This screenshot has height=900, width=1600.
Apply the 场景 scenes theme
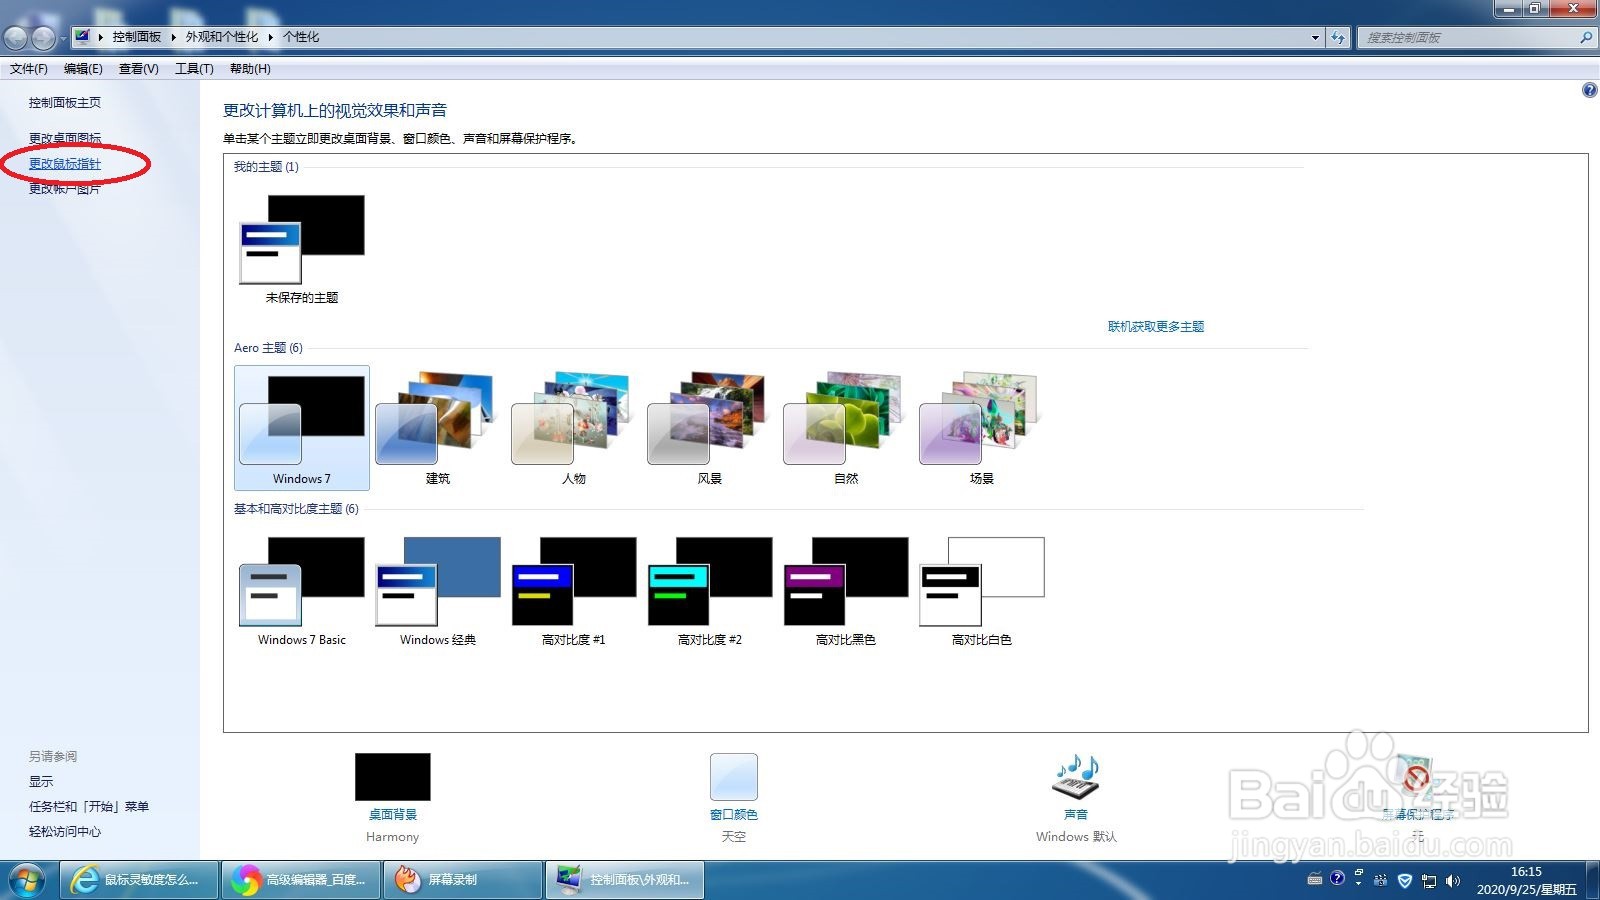point(981,428)
